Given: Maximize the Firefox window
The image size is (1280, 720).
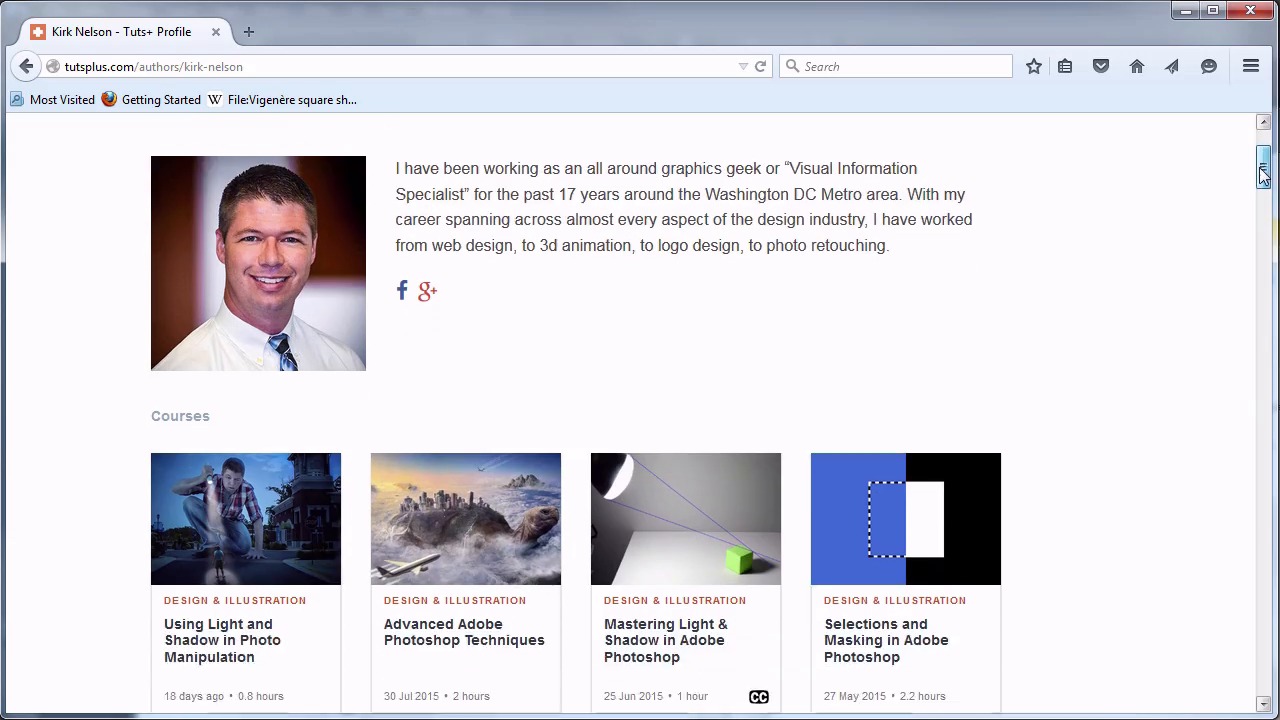Looking at the screenshot, I should [1213, 11].
